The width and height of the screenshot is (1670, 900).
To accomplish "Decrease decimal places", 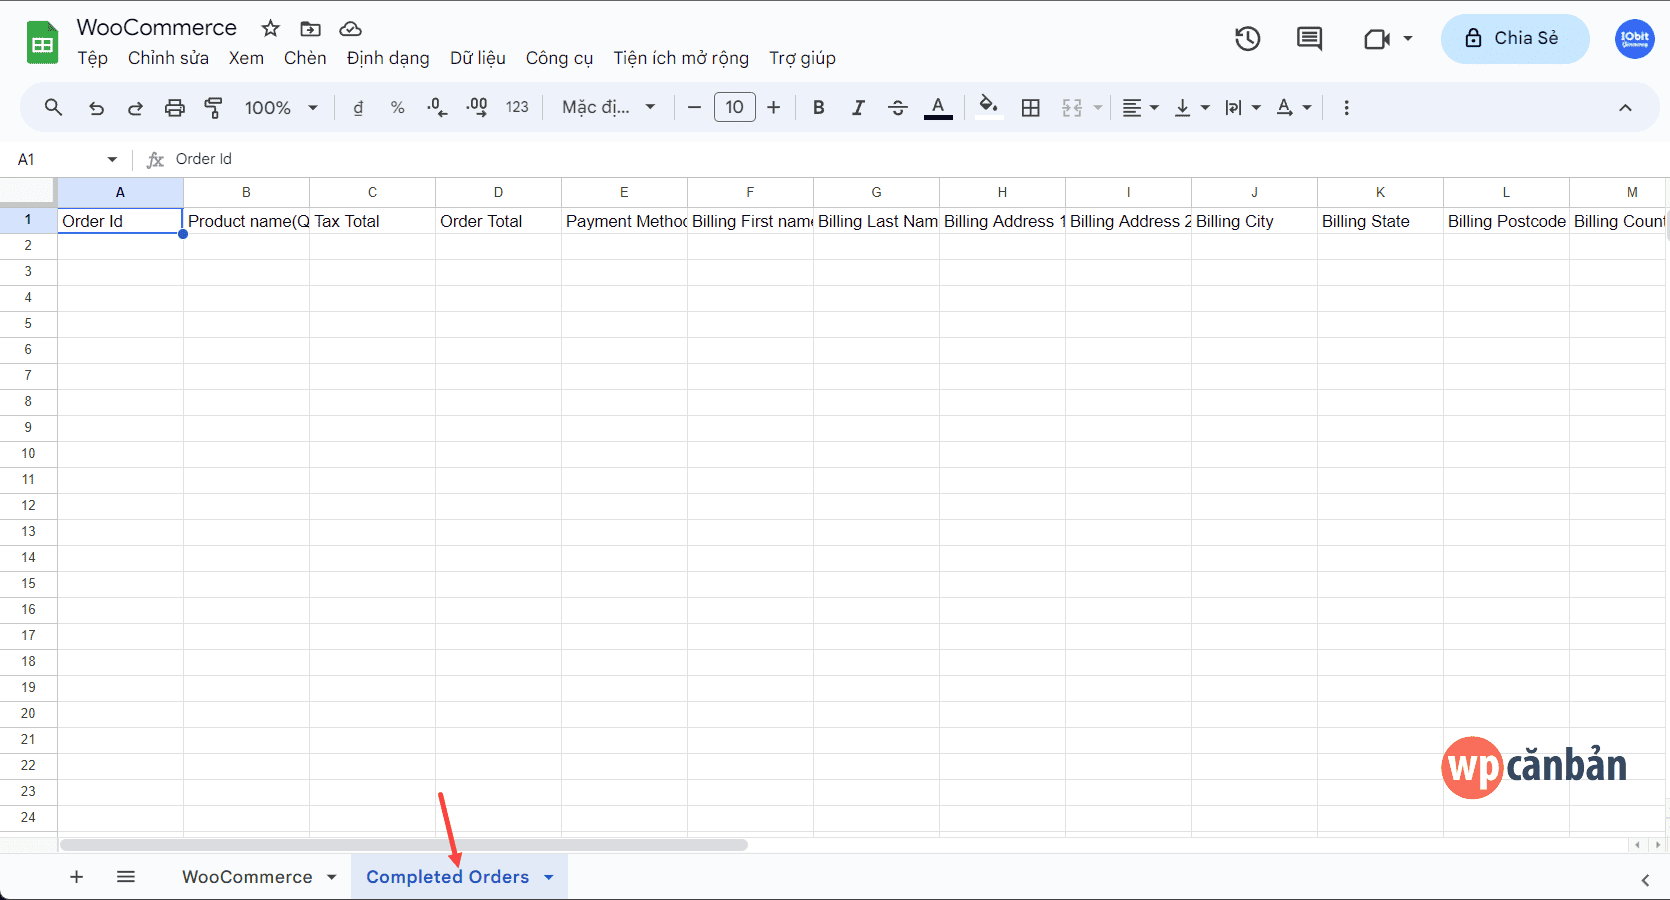I will coord(436,107).
